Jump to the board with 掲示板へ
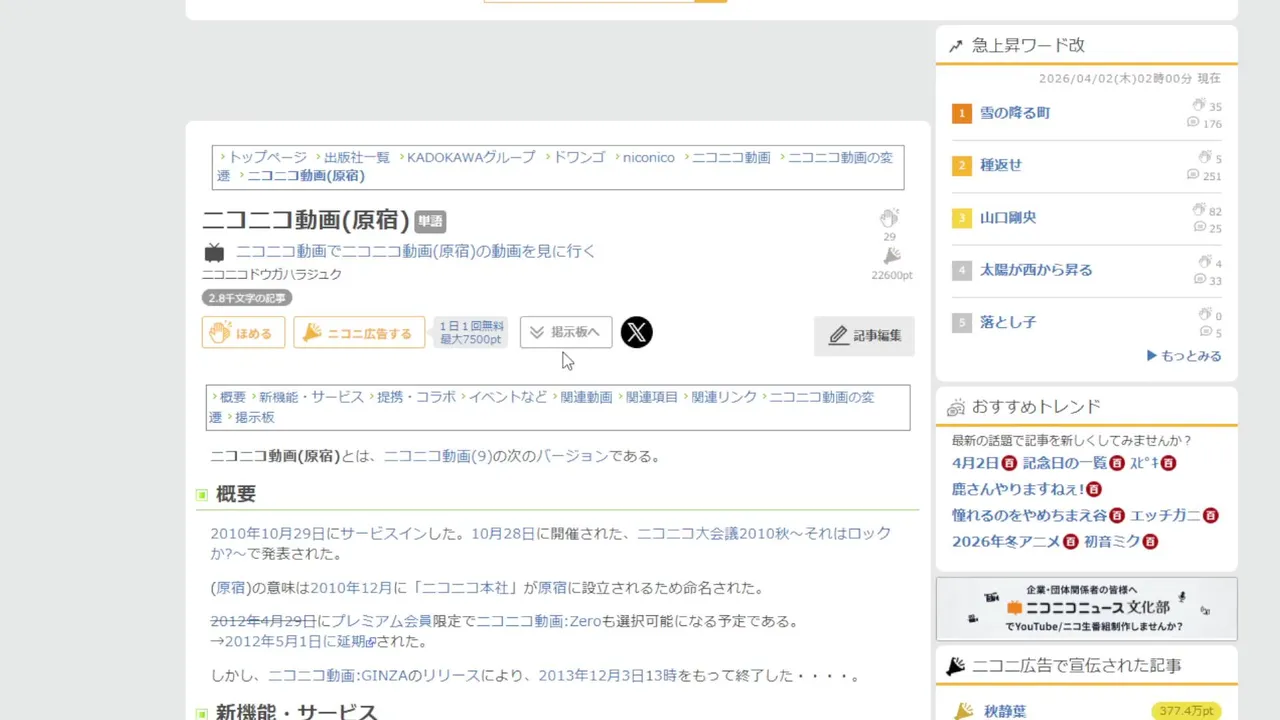This screenshot has width=1280, height=720. tap(566, 332)
